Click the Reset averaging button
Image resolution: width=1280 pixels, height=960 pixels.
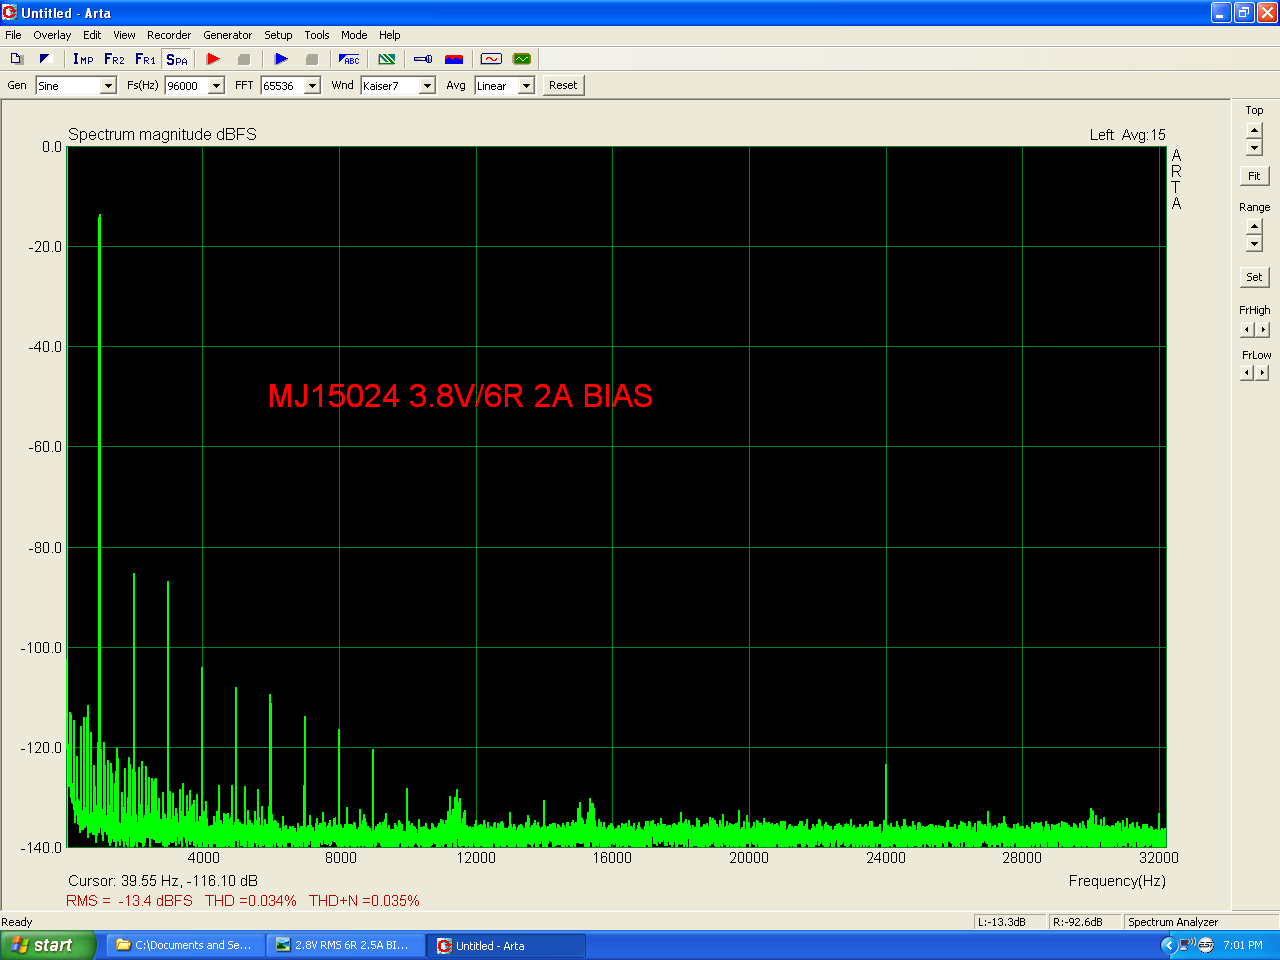(x=563, y=85)
